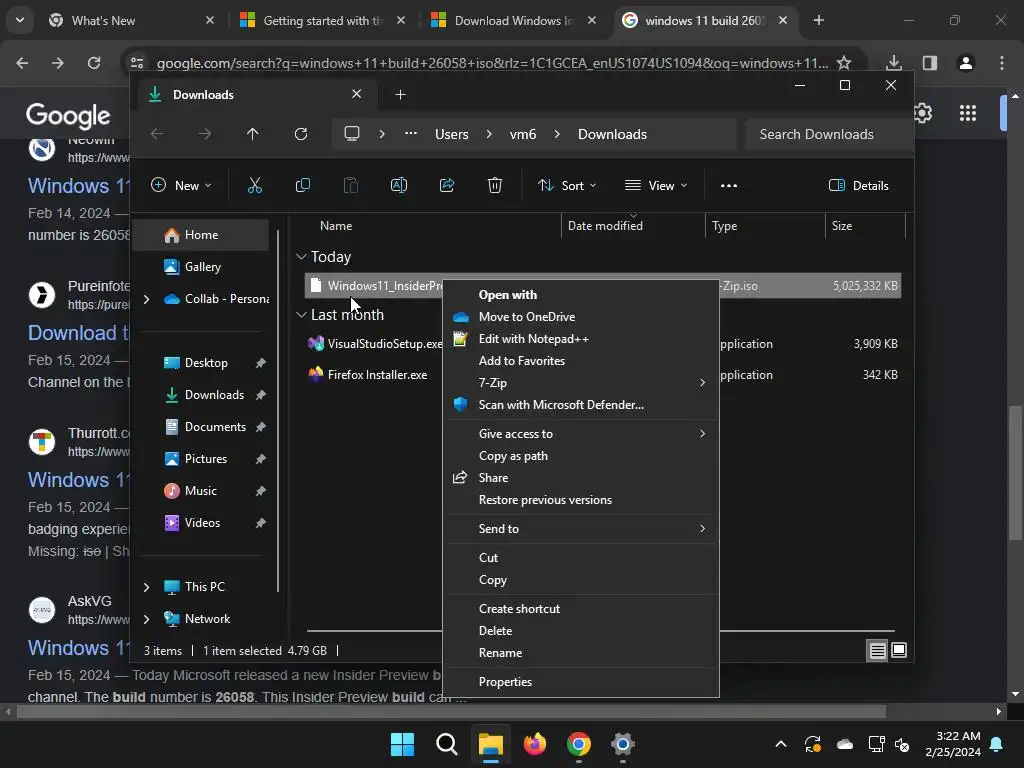The image size is (1024, 768).
Task: Click the Share icon in Explorer toolbar
Action: (447, 185)
